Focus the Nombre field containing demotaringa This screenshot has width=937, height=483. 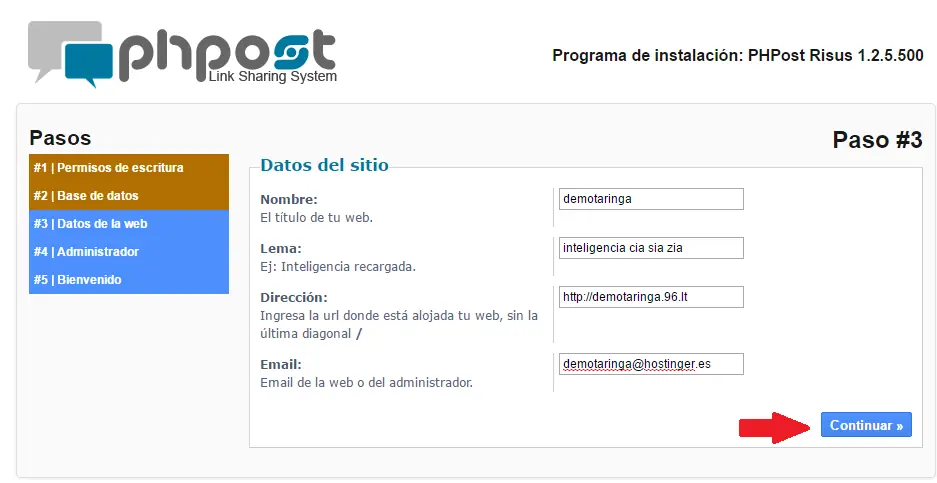(651, 199)
